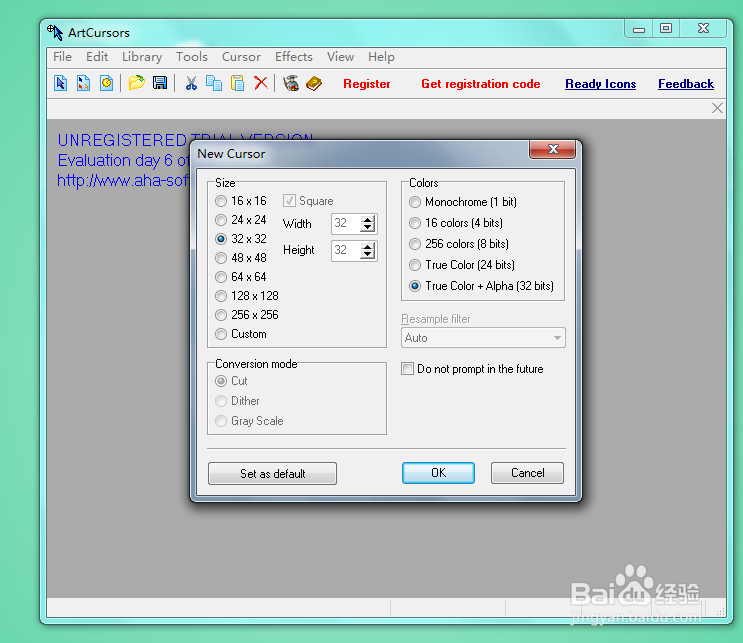The height and width of the screenshot is (643, 743).
Task: Click the Height input field
Action: click(346, 251)
